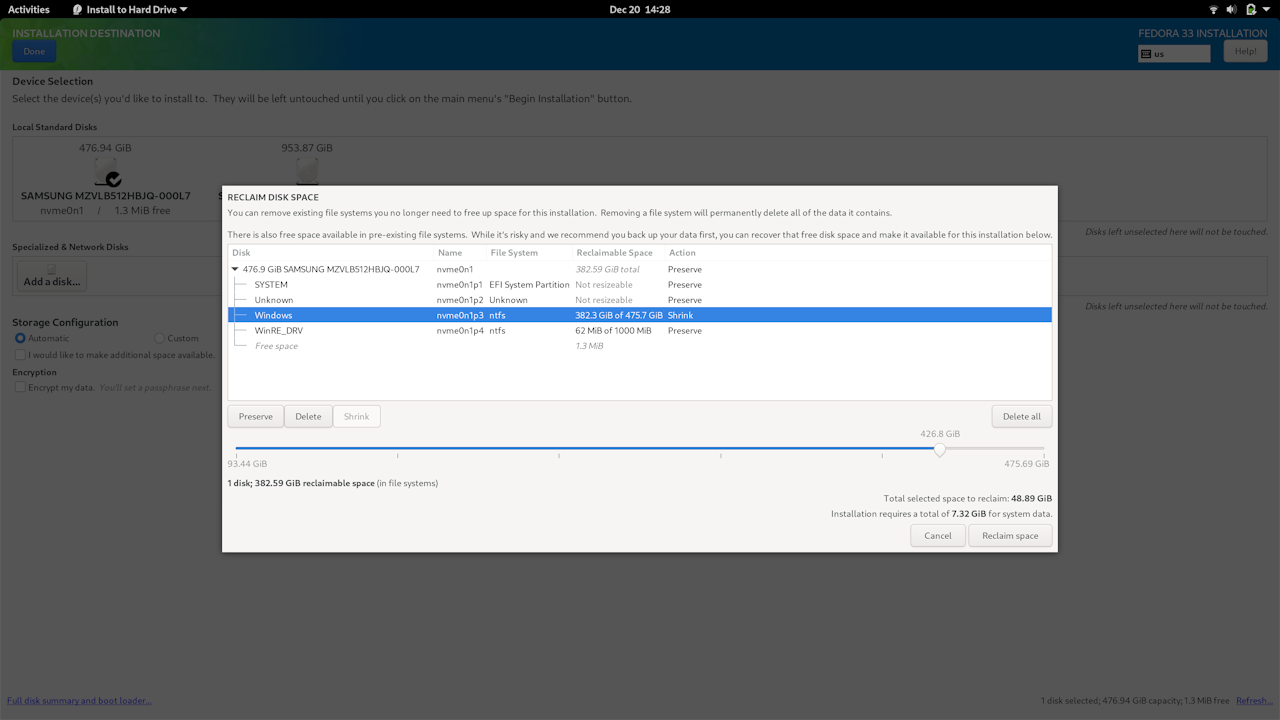Select the 953.87 GiB disk icon
Image resolution: width=1280 pixels, height=720 pixels.
point(306,170)
